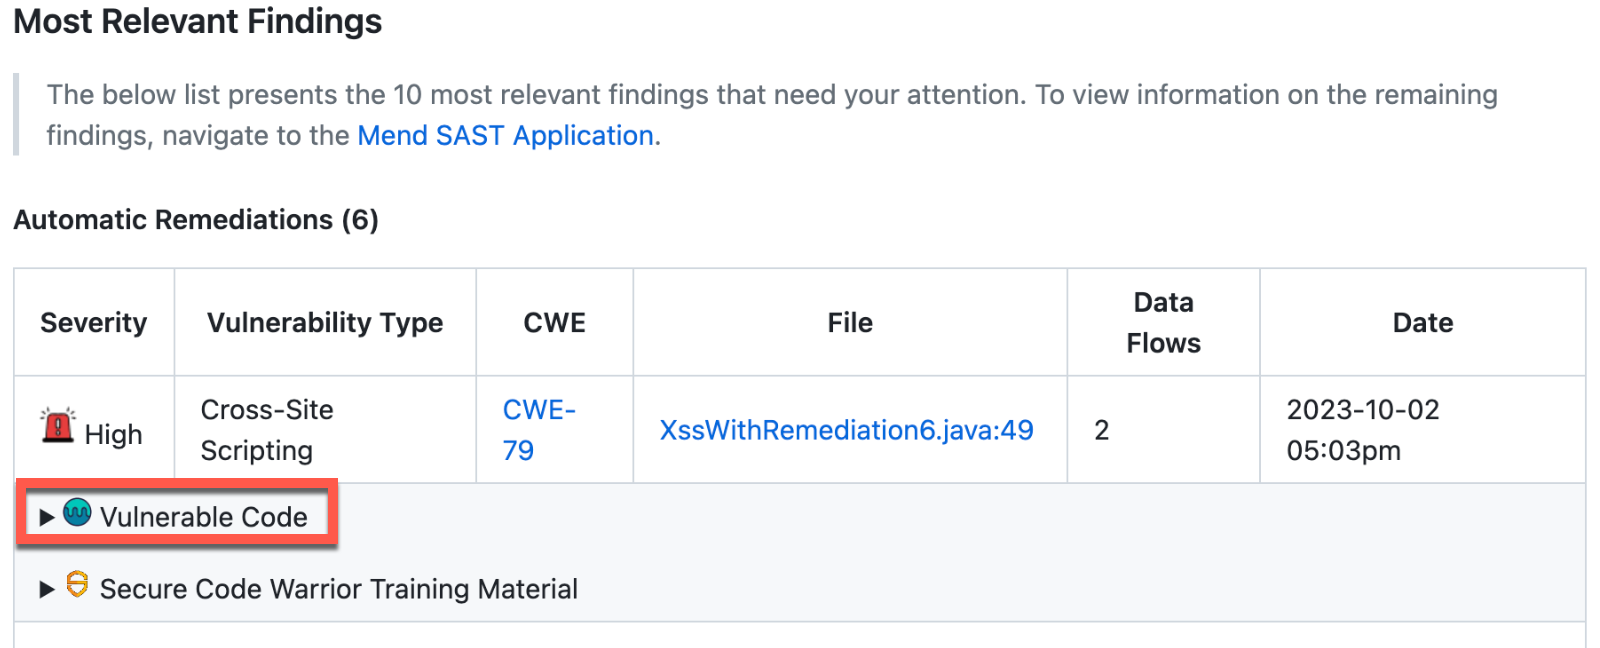Click the Secure Code Warrior shield icon
This screenshot has width=1600, height=648.
[77, 584]
